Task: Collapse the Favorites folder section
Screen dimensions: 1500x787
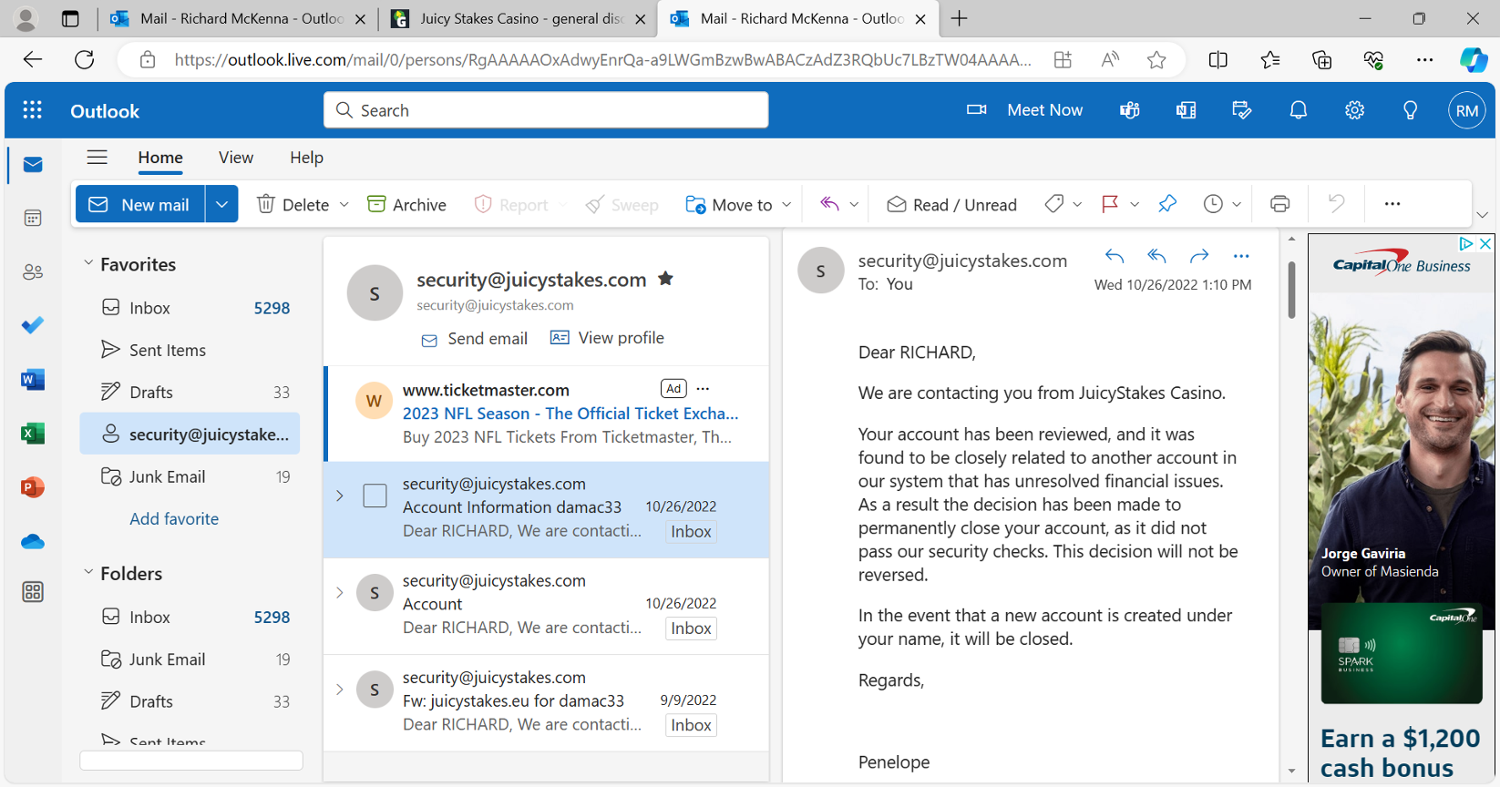Action: 89,264
